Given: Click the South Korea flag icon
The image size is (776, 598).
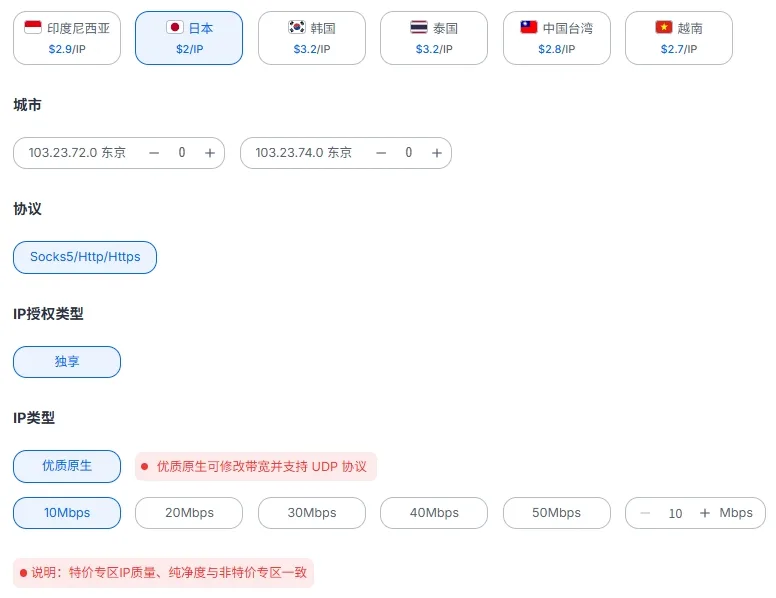Looking at the screenshot, I should [x=297, y=27].
